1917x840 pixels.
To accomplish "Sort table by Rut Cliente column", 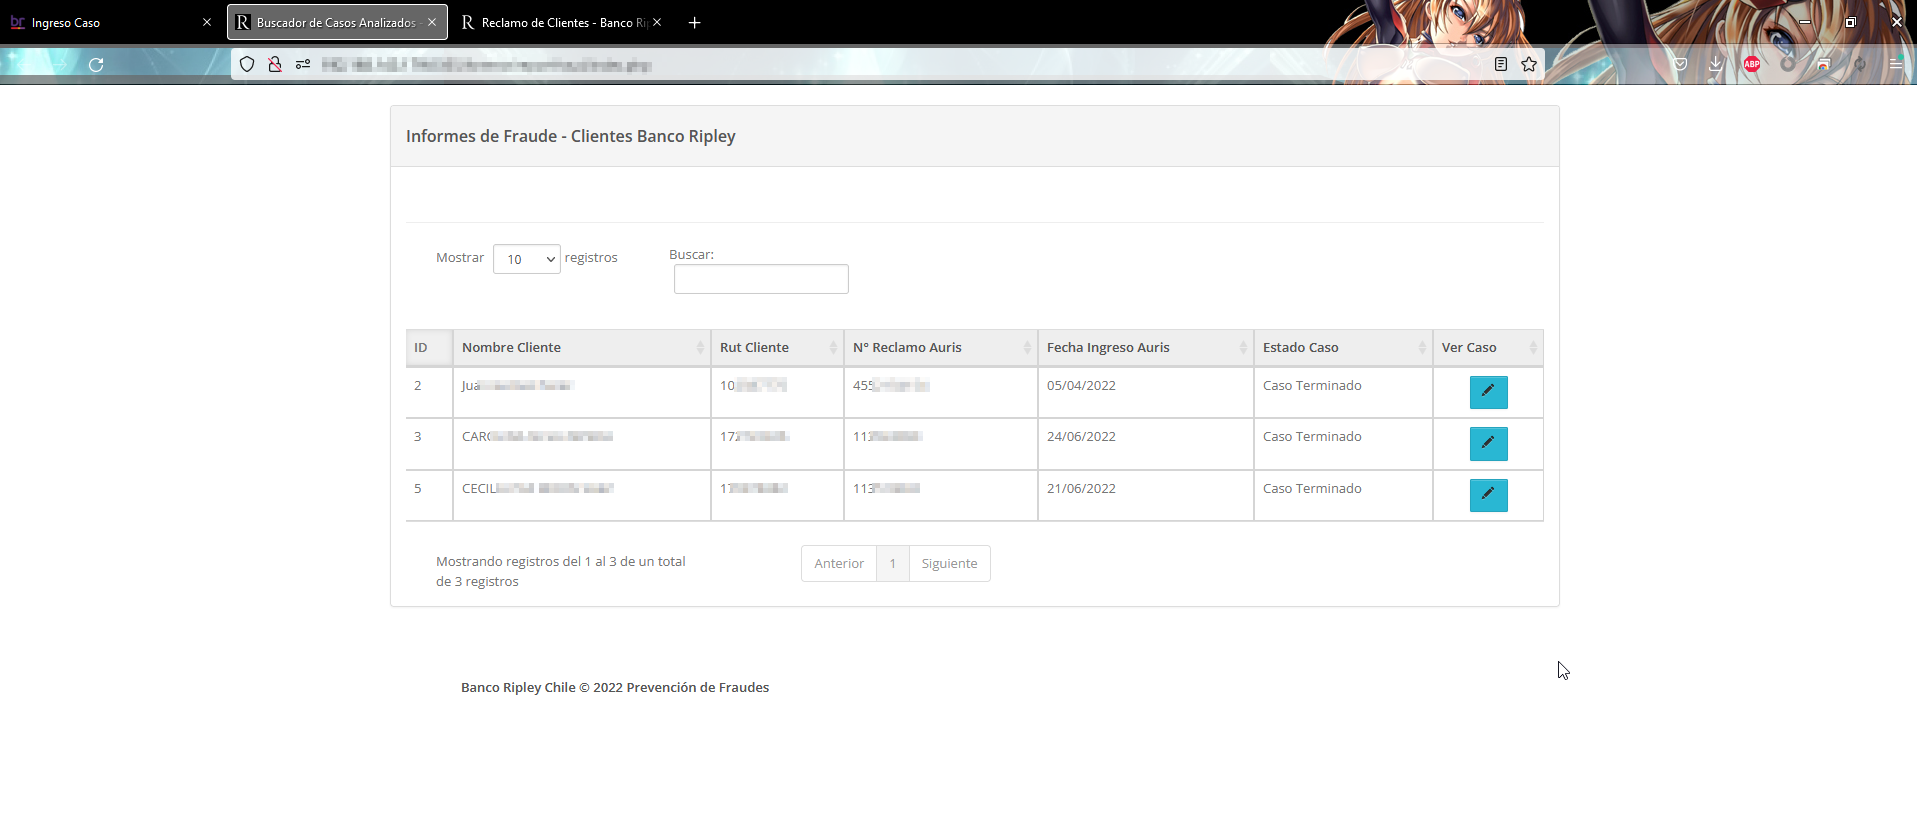I will (x=777, y=348).
